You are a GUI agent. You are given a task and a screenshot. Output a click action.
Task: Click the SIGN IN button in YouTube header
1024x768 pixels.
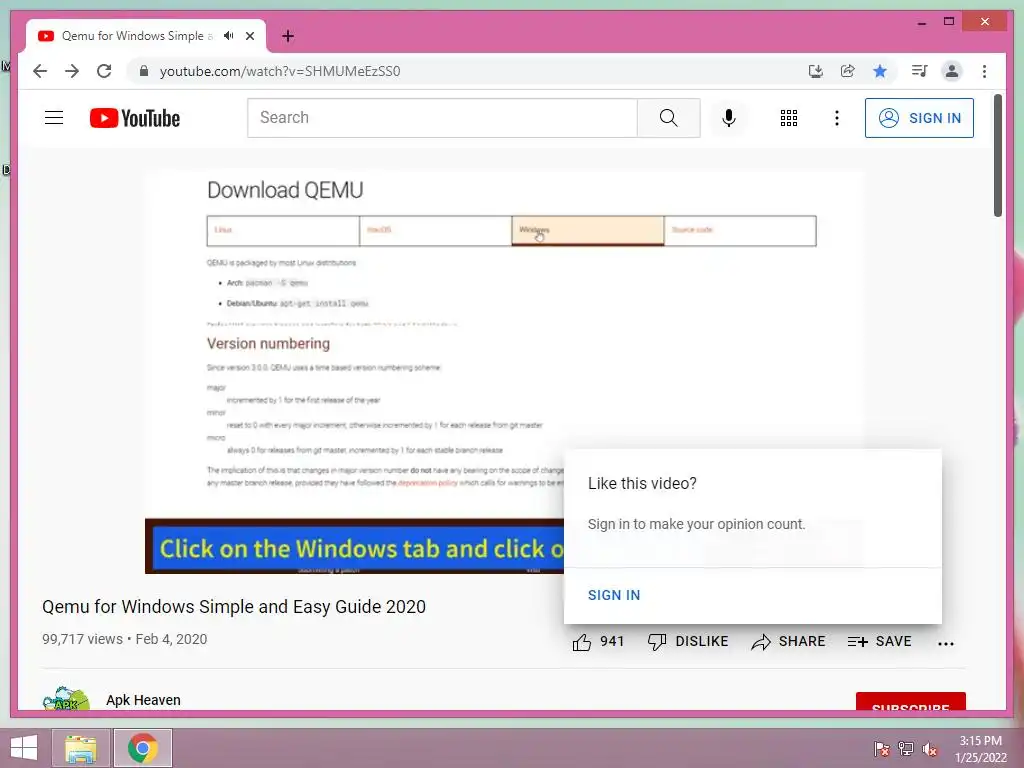(x=919, y=118)
